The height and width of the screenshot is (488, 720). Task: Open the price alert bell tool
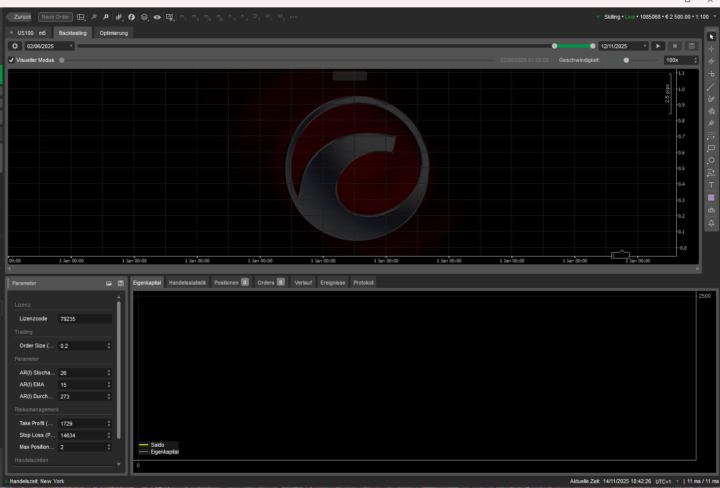point(710,223)
